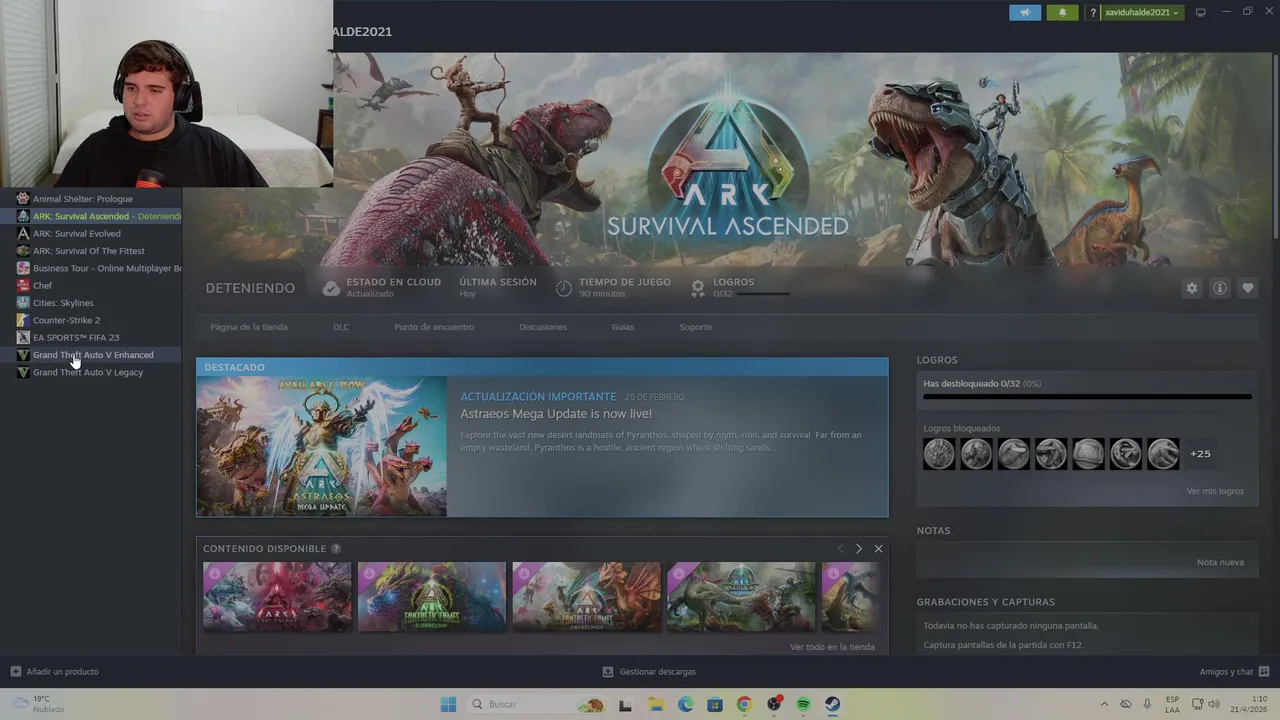Open the Steam notifications bell

point(1062,12)
